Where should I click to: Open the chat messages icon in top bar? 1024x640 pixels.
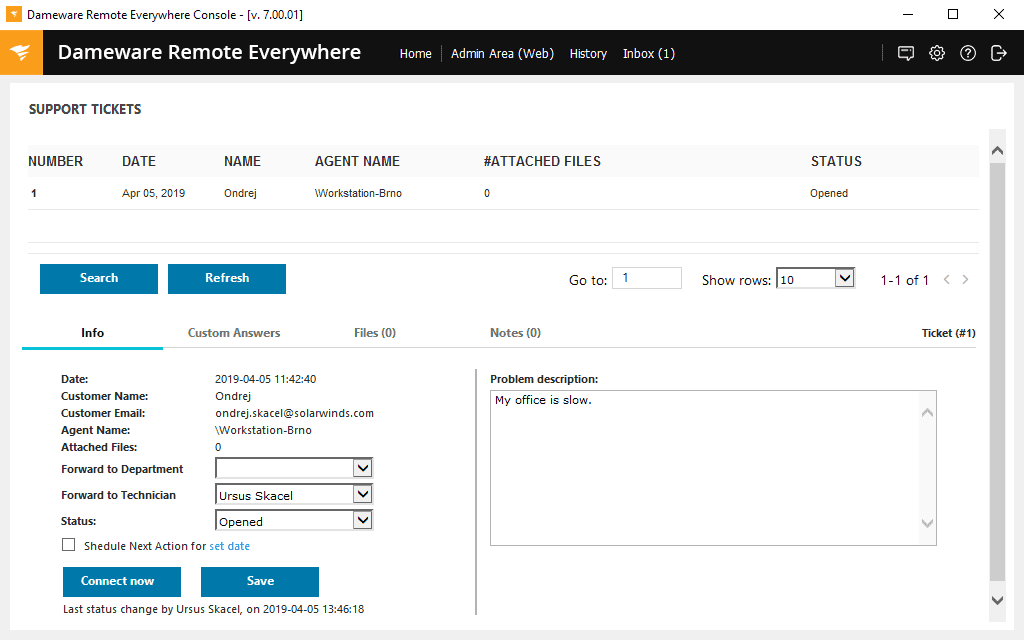[x=905, y=53]
